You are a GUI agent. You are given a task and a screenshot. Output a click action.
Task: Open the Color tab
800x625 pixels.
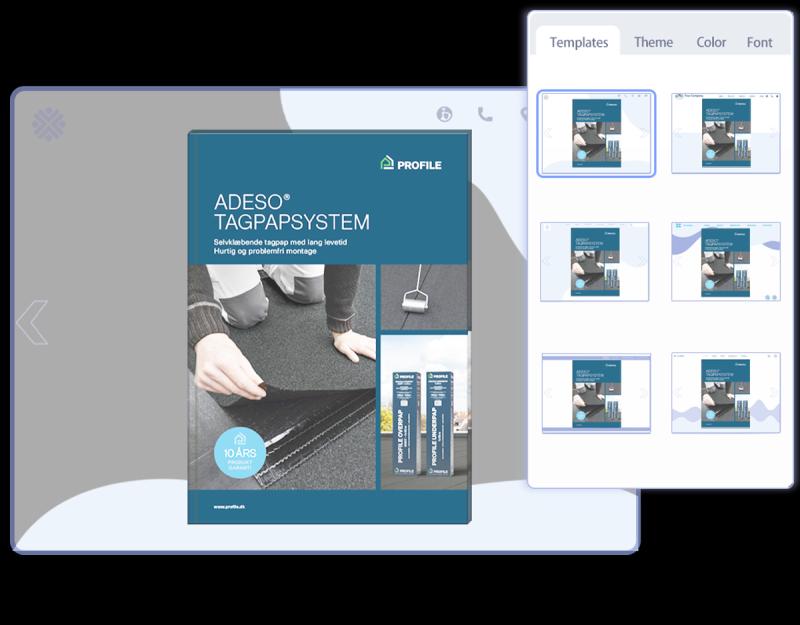[711, 42]
